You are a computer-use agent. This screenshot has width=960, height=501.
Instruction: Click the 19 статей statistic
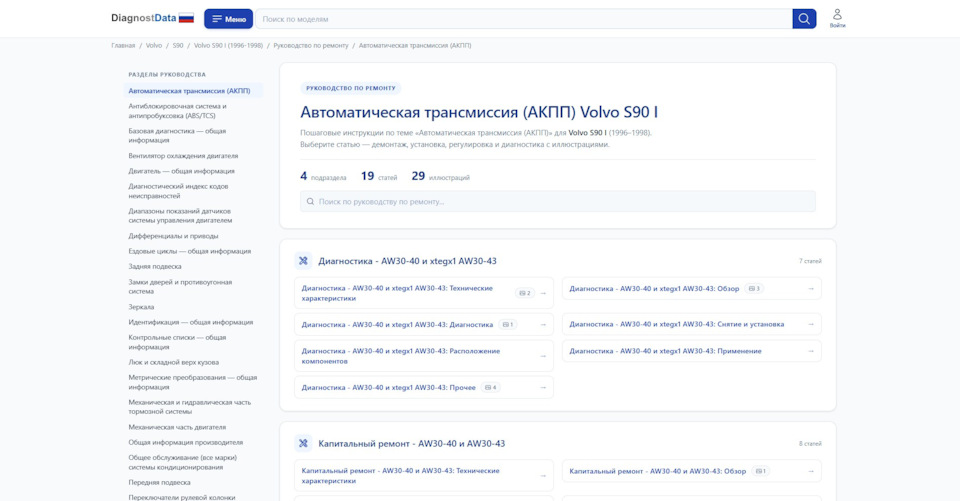[379, 176]
